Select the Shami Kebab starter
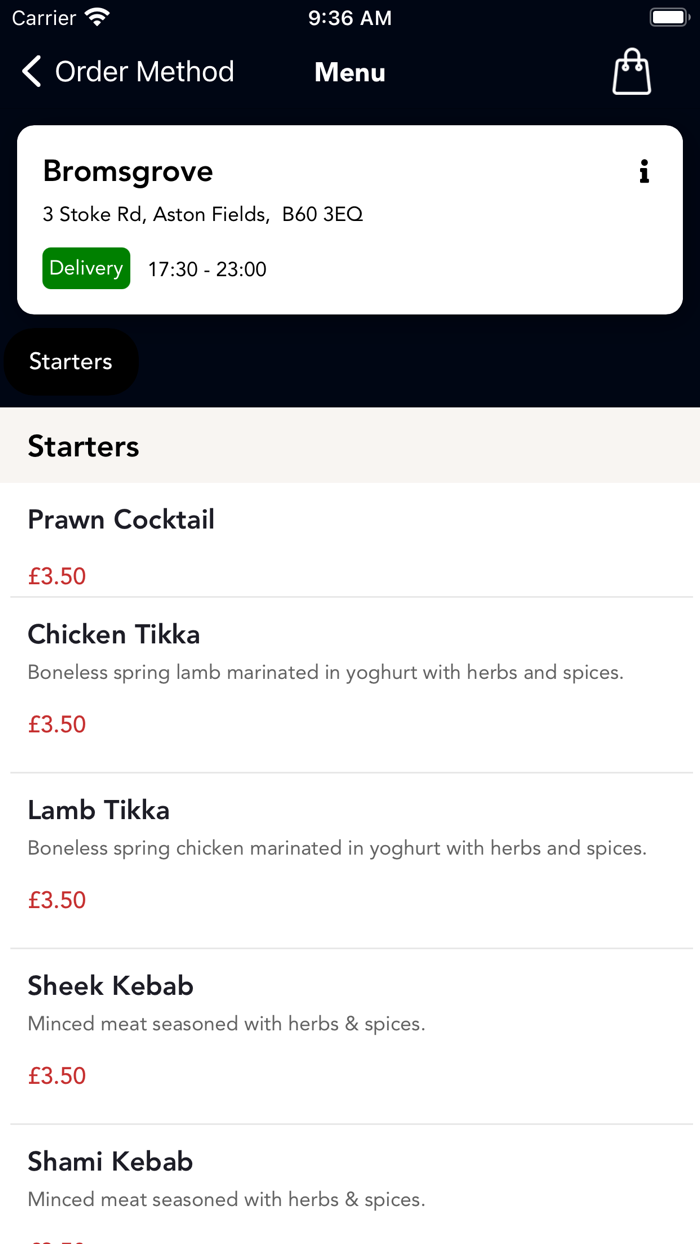The image size is (700, 1244). pyautogui.click(x=110, y=1162)
